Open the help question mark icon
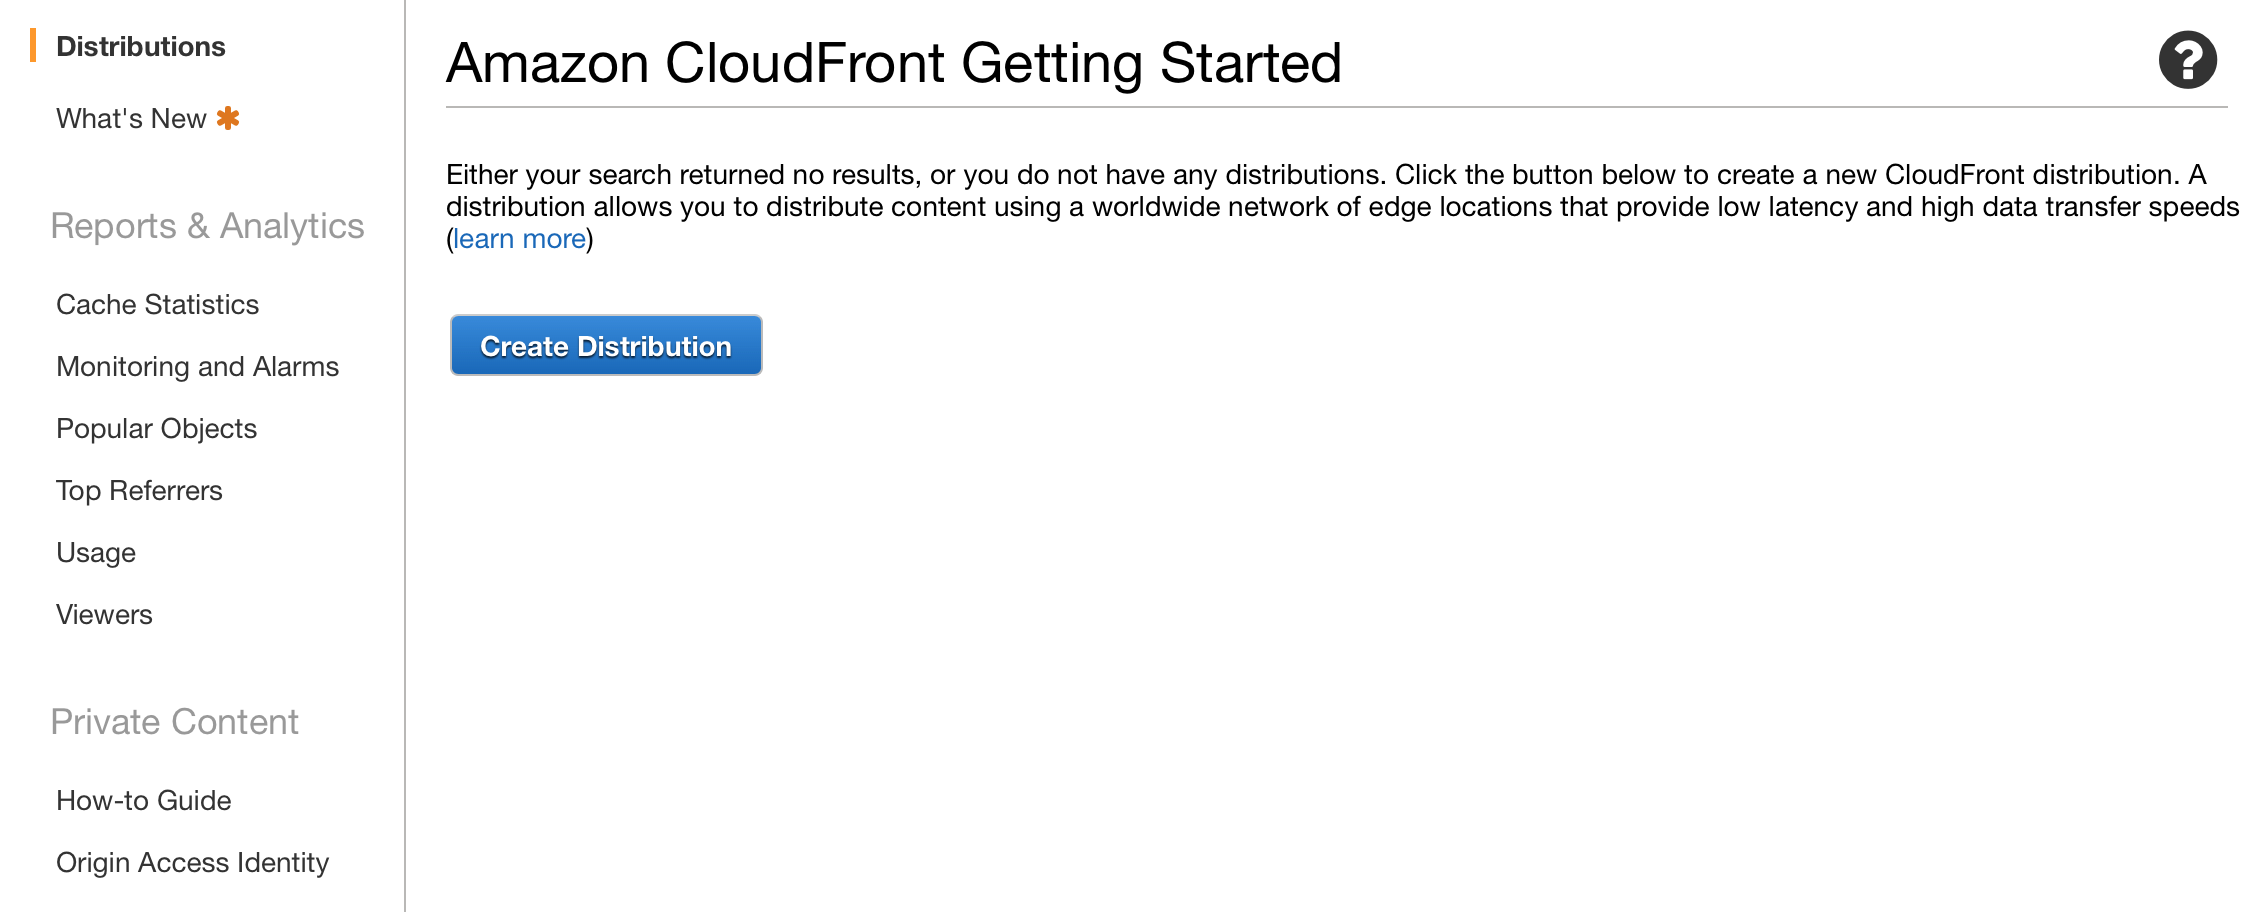This screenshot has width=2252, height=912. [2187, 60]
